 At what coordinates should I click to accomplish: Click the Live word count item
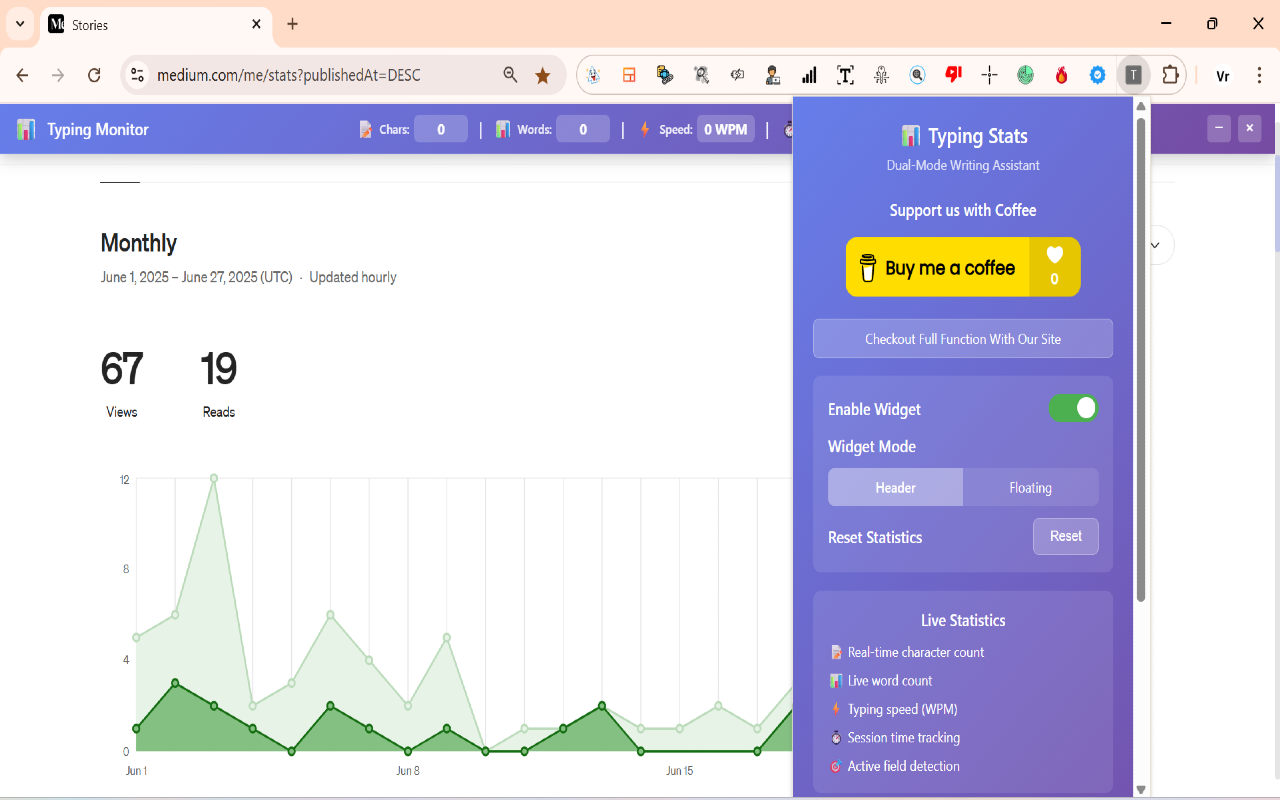pyautogui.click(x=881, y=680)
